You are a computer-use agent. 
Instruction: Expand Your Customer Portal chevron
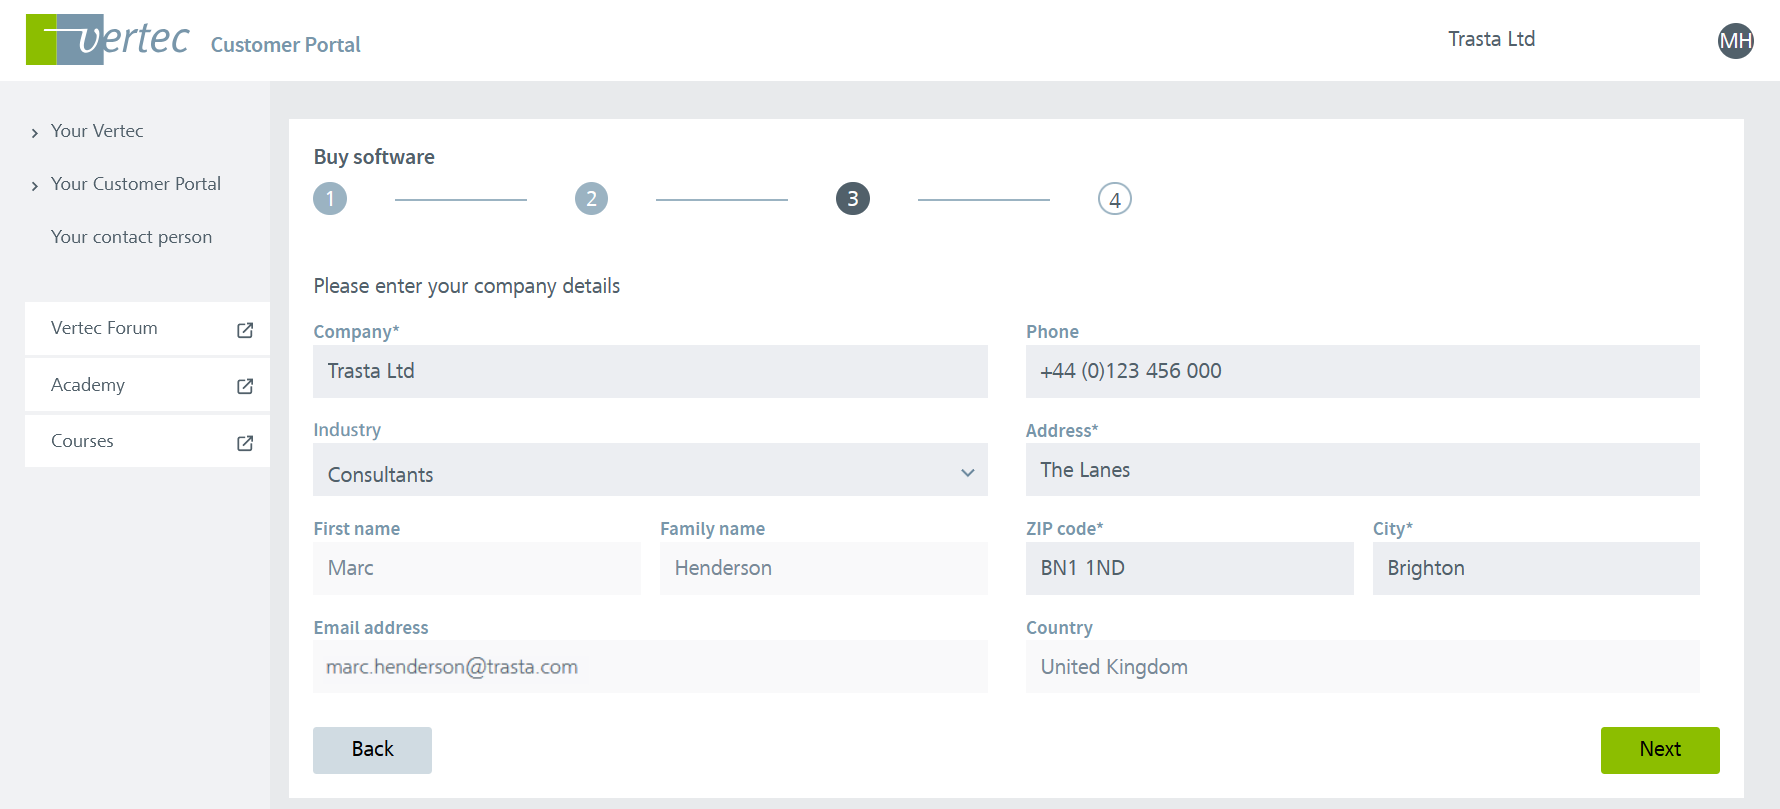(x=35, y=186)
